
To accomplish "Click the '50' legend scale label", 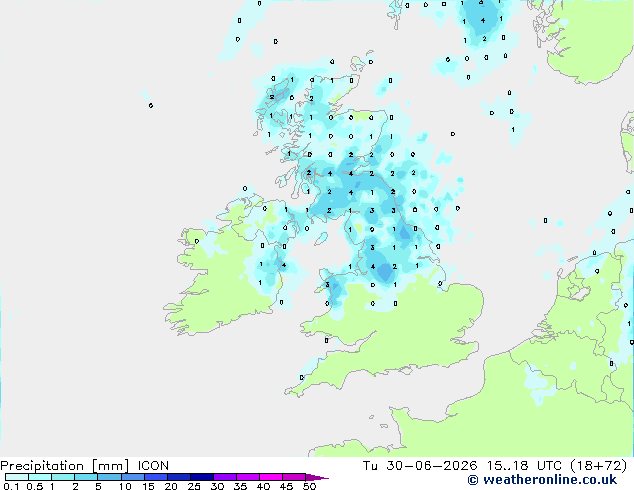I will click(309, 486).
